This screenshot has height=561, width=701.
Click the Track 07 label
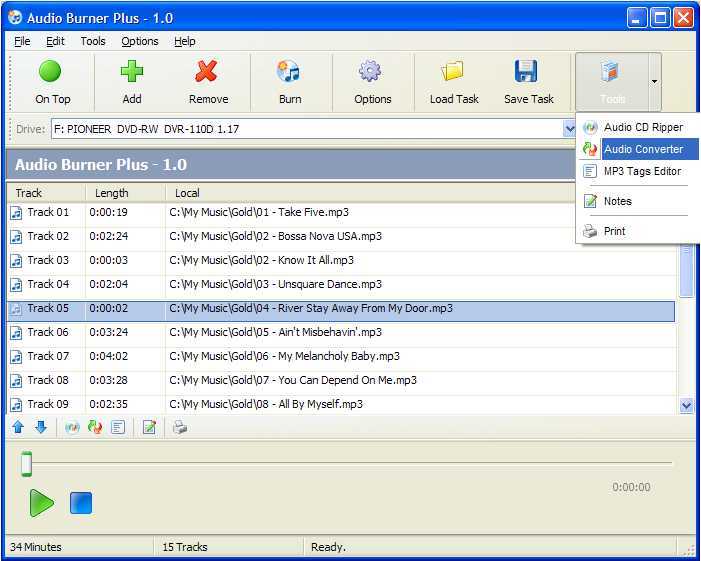coord(48,356)
